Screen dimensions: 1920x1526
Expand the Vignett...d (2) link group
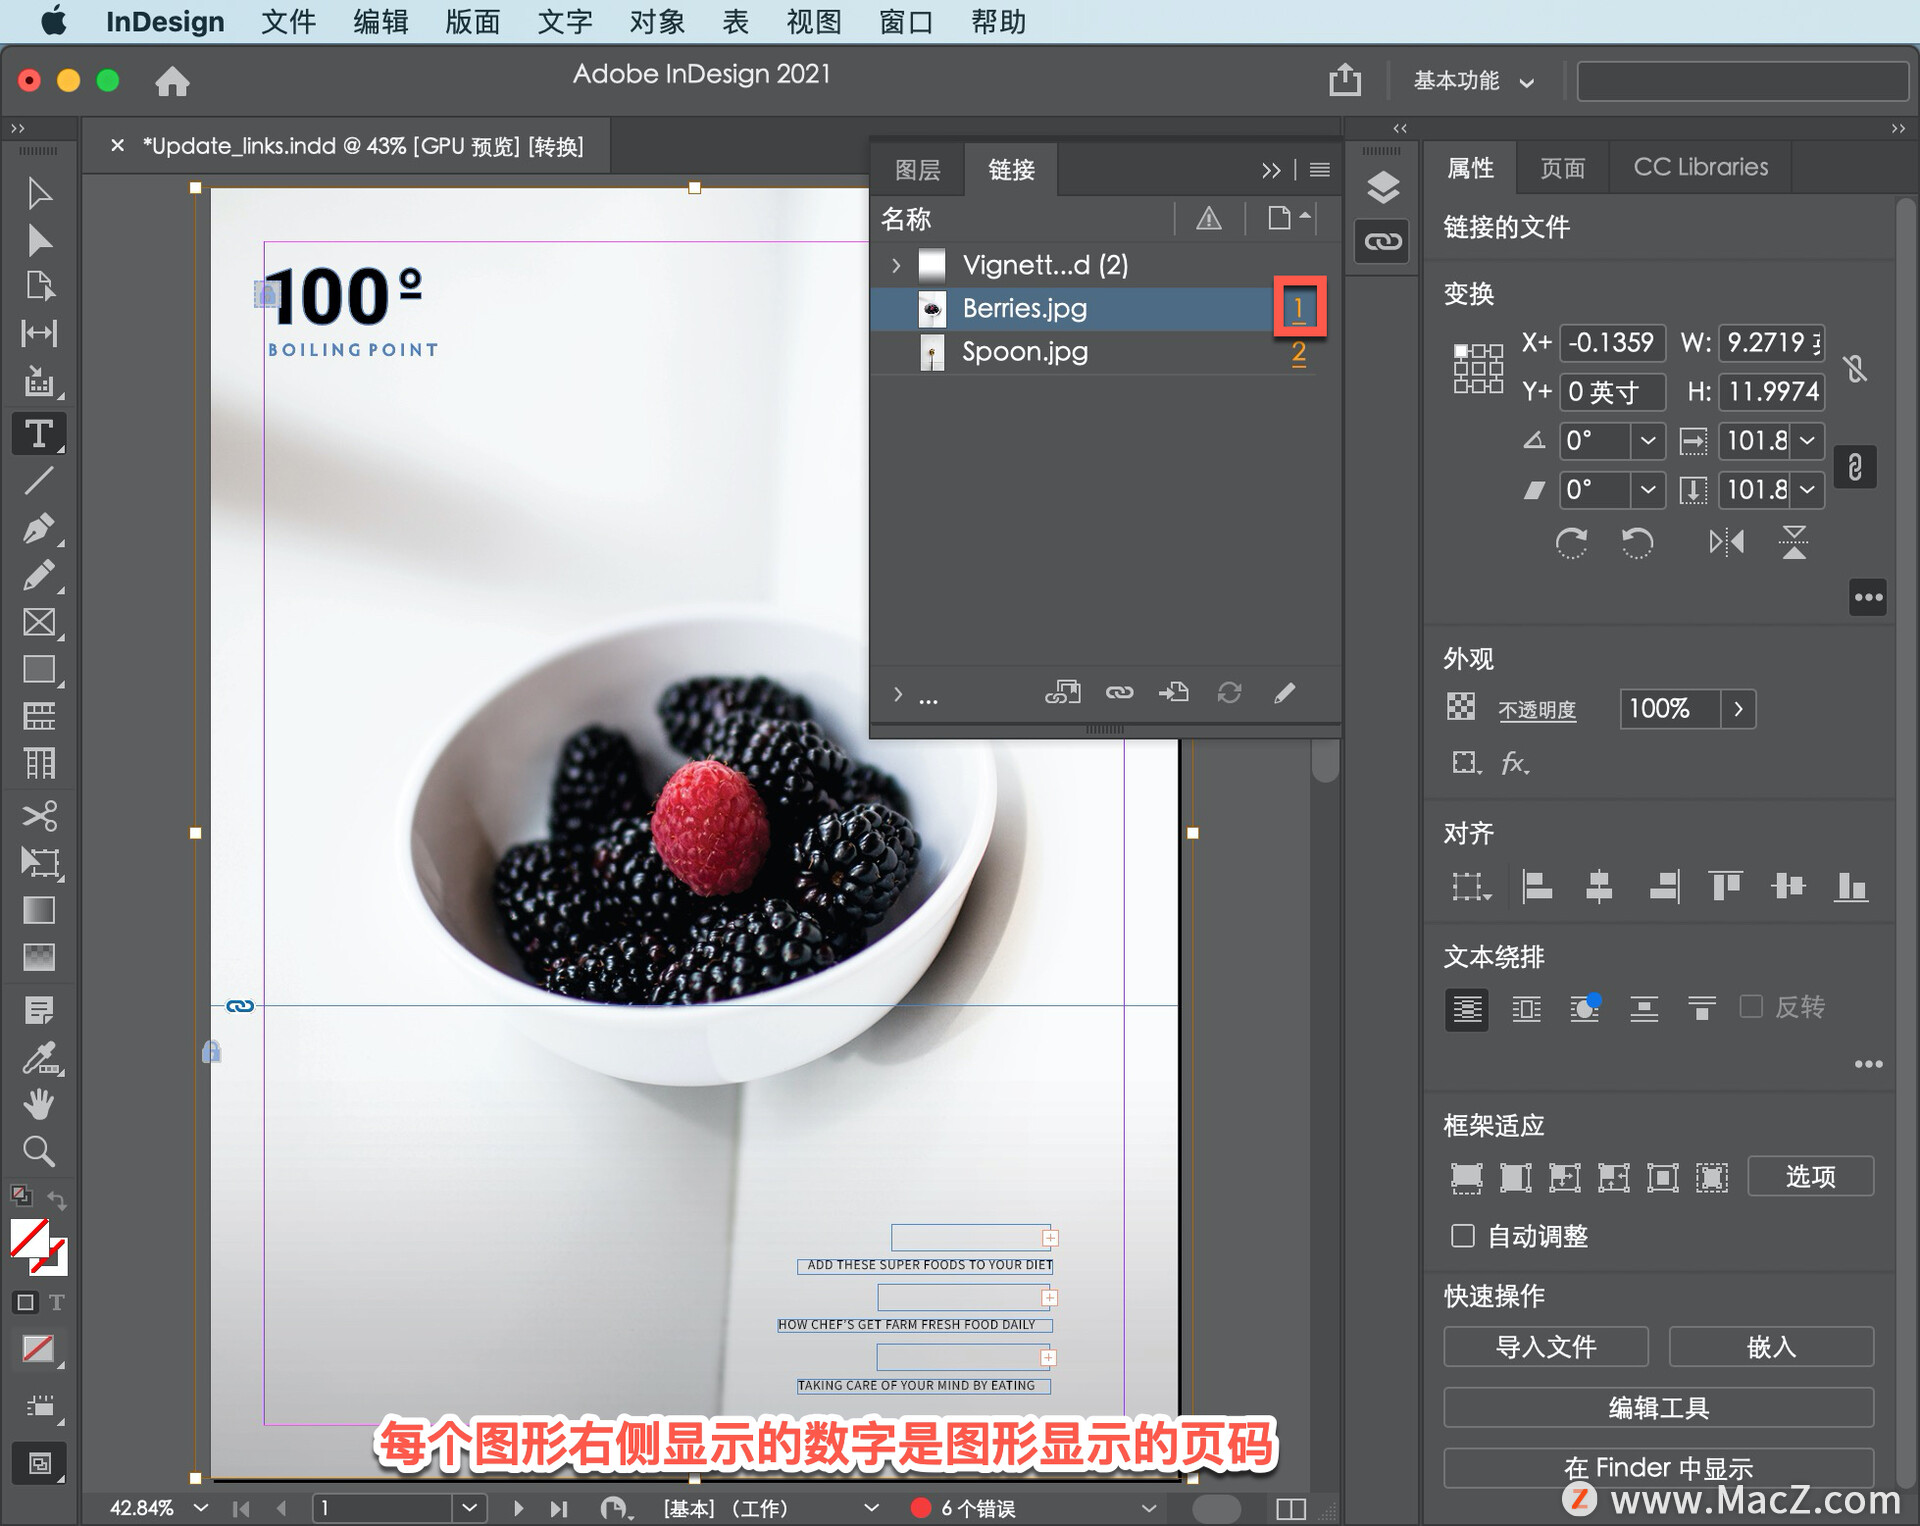[896, 265]
